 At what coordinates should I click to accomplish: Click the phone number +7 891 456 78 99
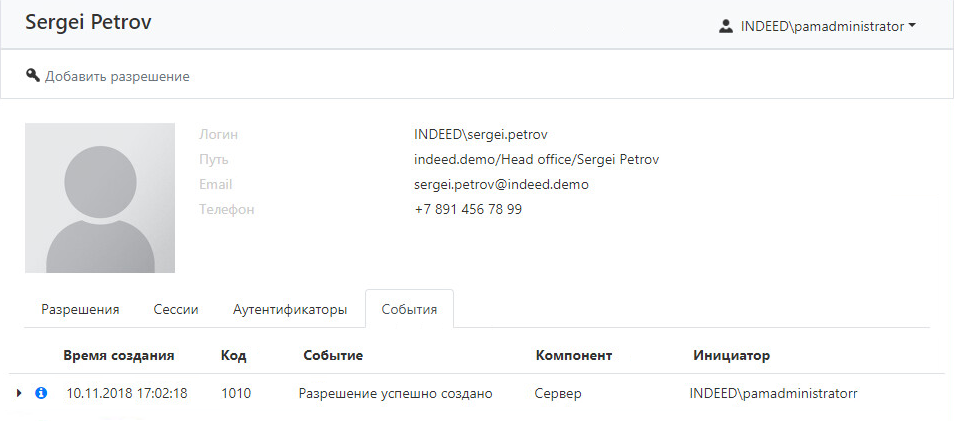(x=468, y=209)
